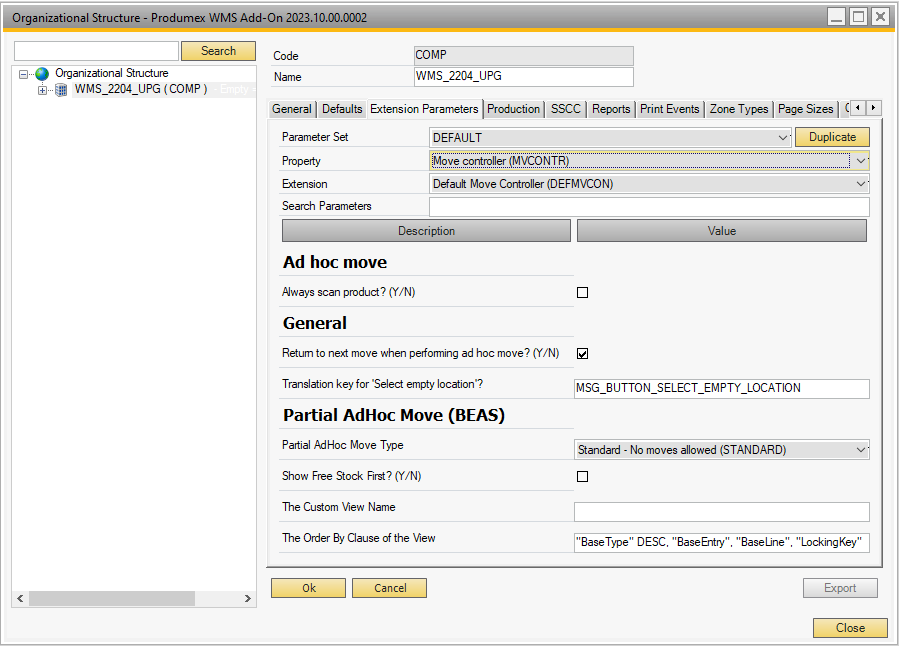
Task: Collapse the Organizational Structure root node
Action: click(x=23, y=74)
